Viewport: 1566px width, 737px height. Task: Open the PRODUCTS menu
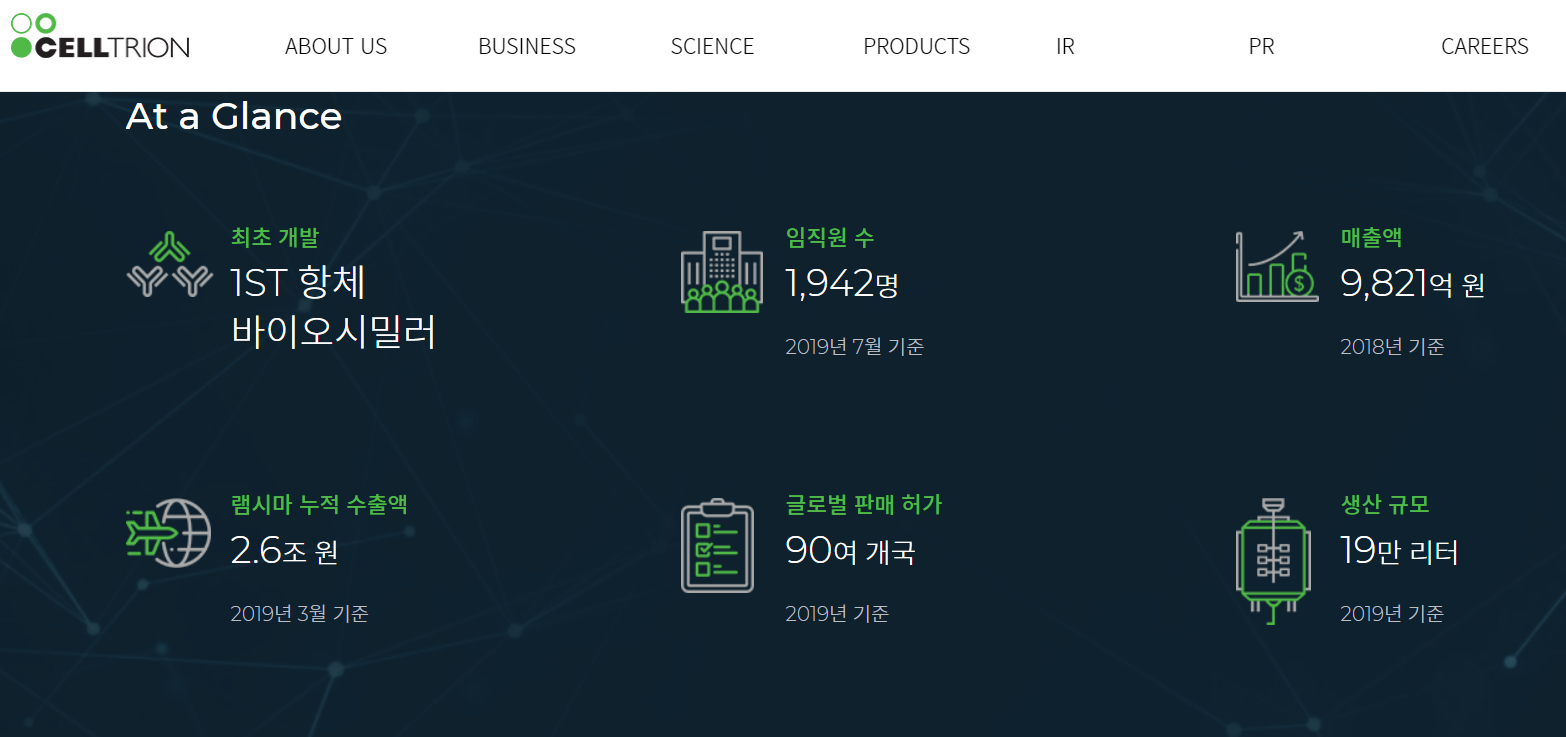point(916,46)
